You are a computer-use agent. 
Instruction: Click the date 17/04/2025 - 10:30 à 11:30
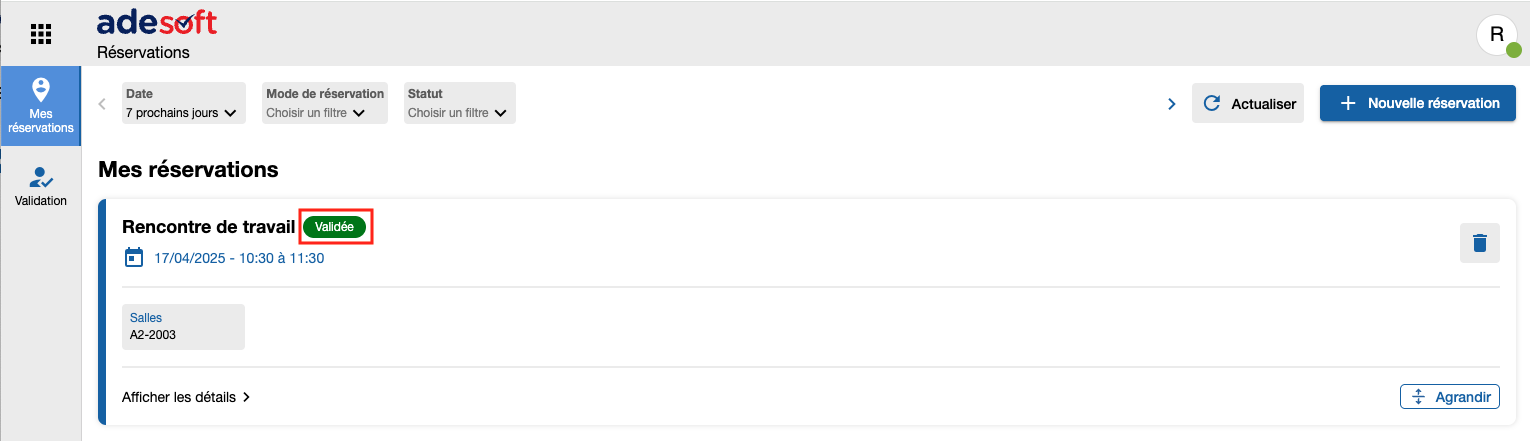click(x=239, y=258)
